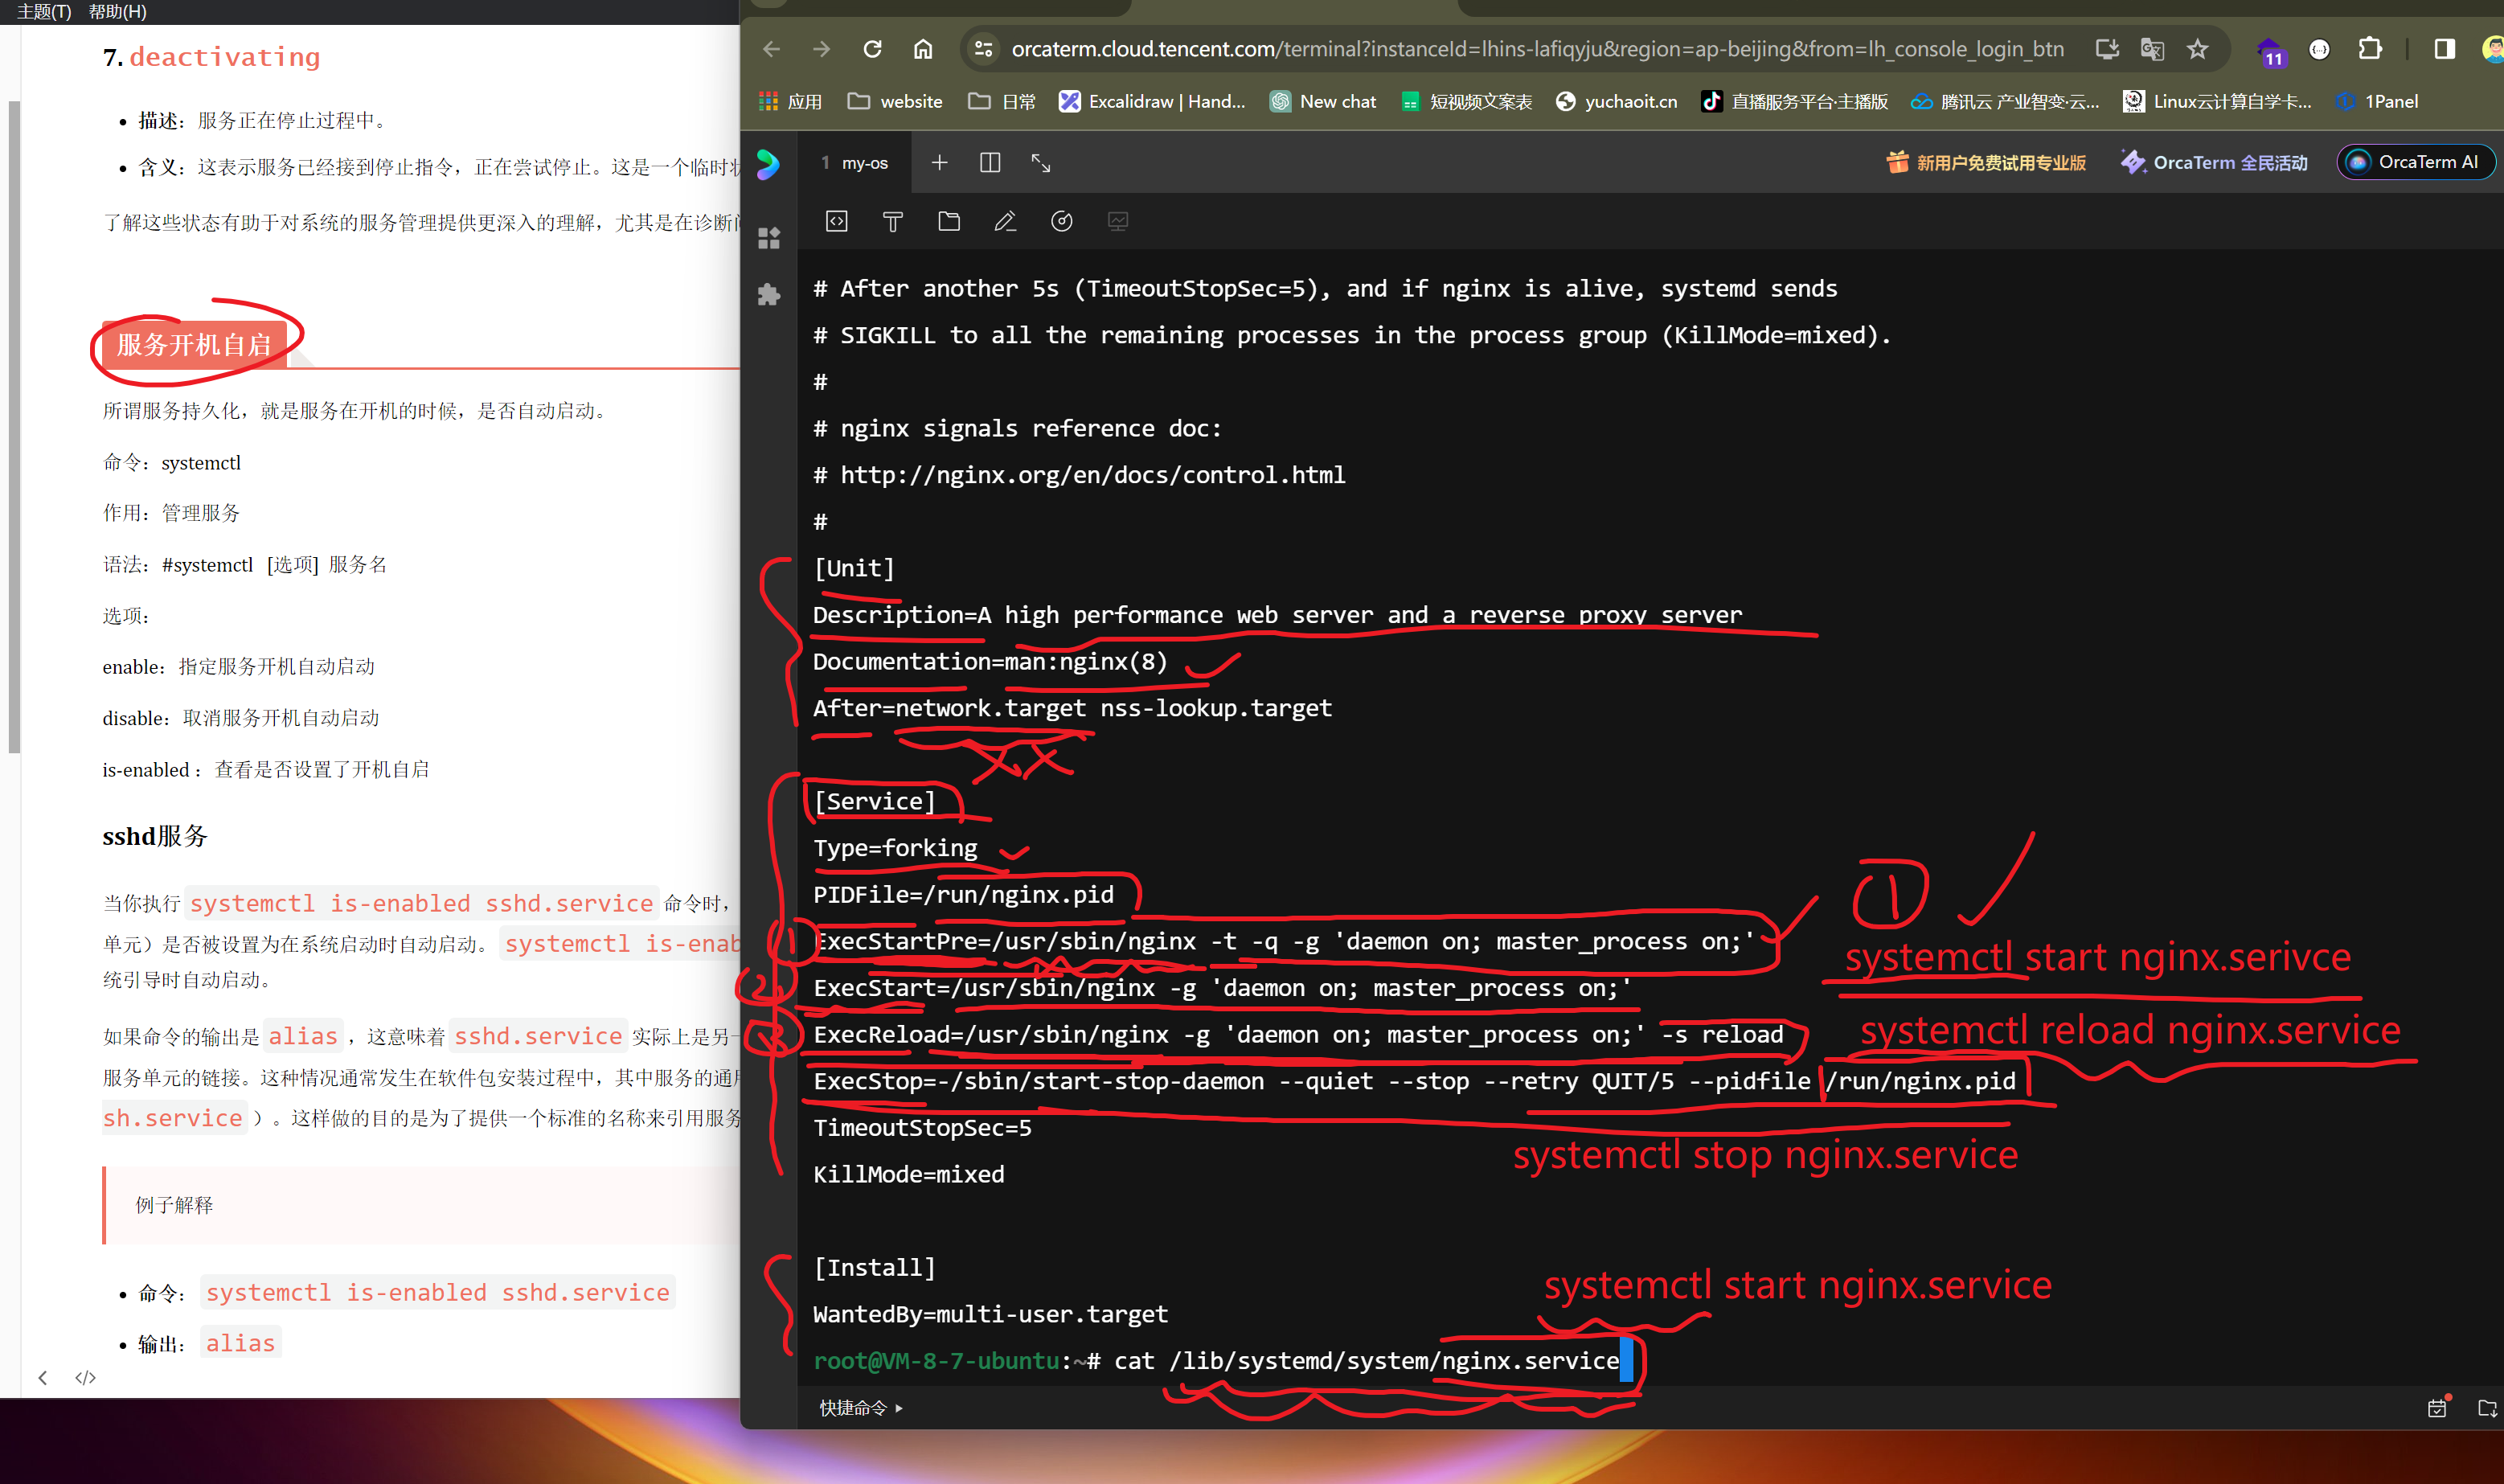Split the terminal pane
The image size is (2504, 1484).
click(990, 162)
